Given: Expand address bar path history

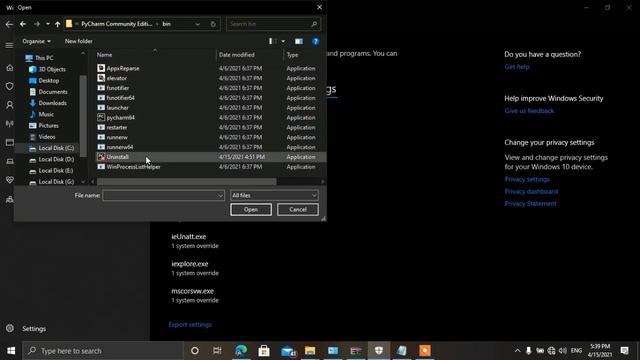Looking at the screenshot, I should click(x=198, y=24).
